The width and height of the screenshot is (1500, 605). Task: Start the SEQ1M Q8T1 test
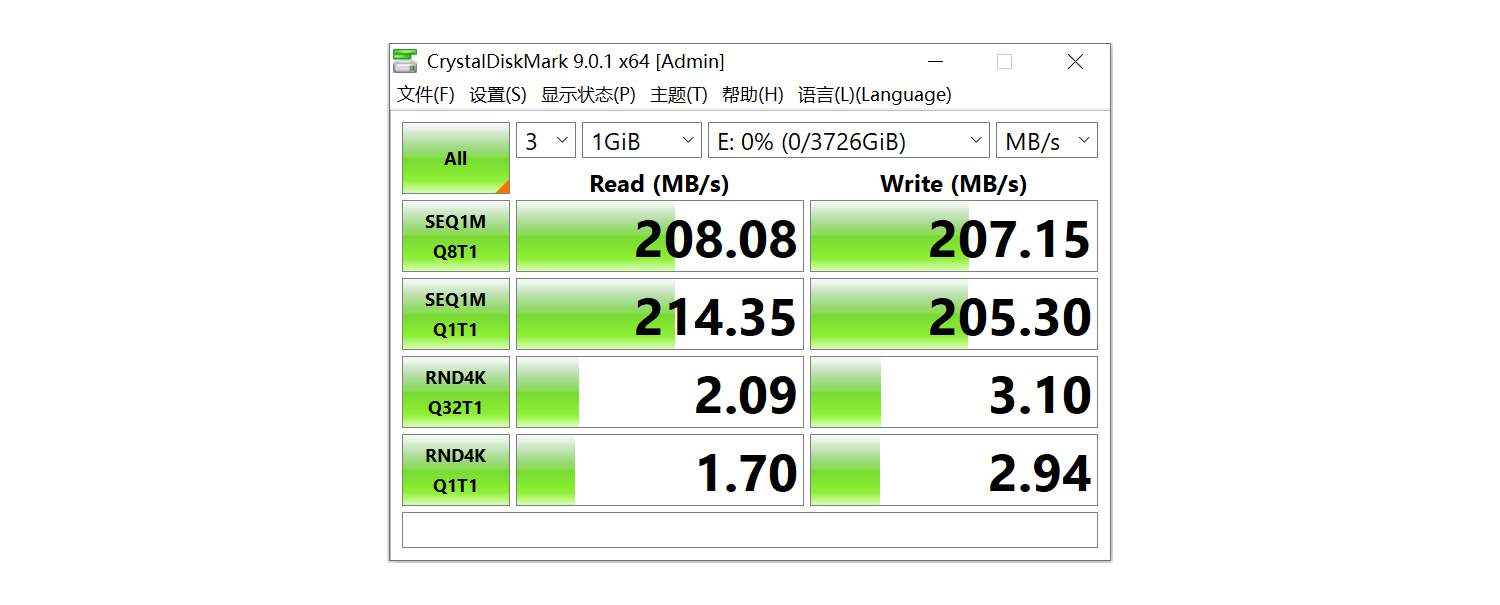(456, 236)
